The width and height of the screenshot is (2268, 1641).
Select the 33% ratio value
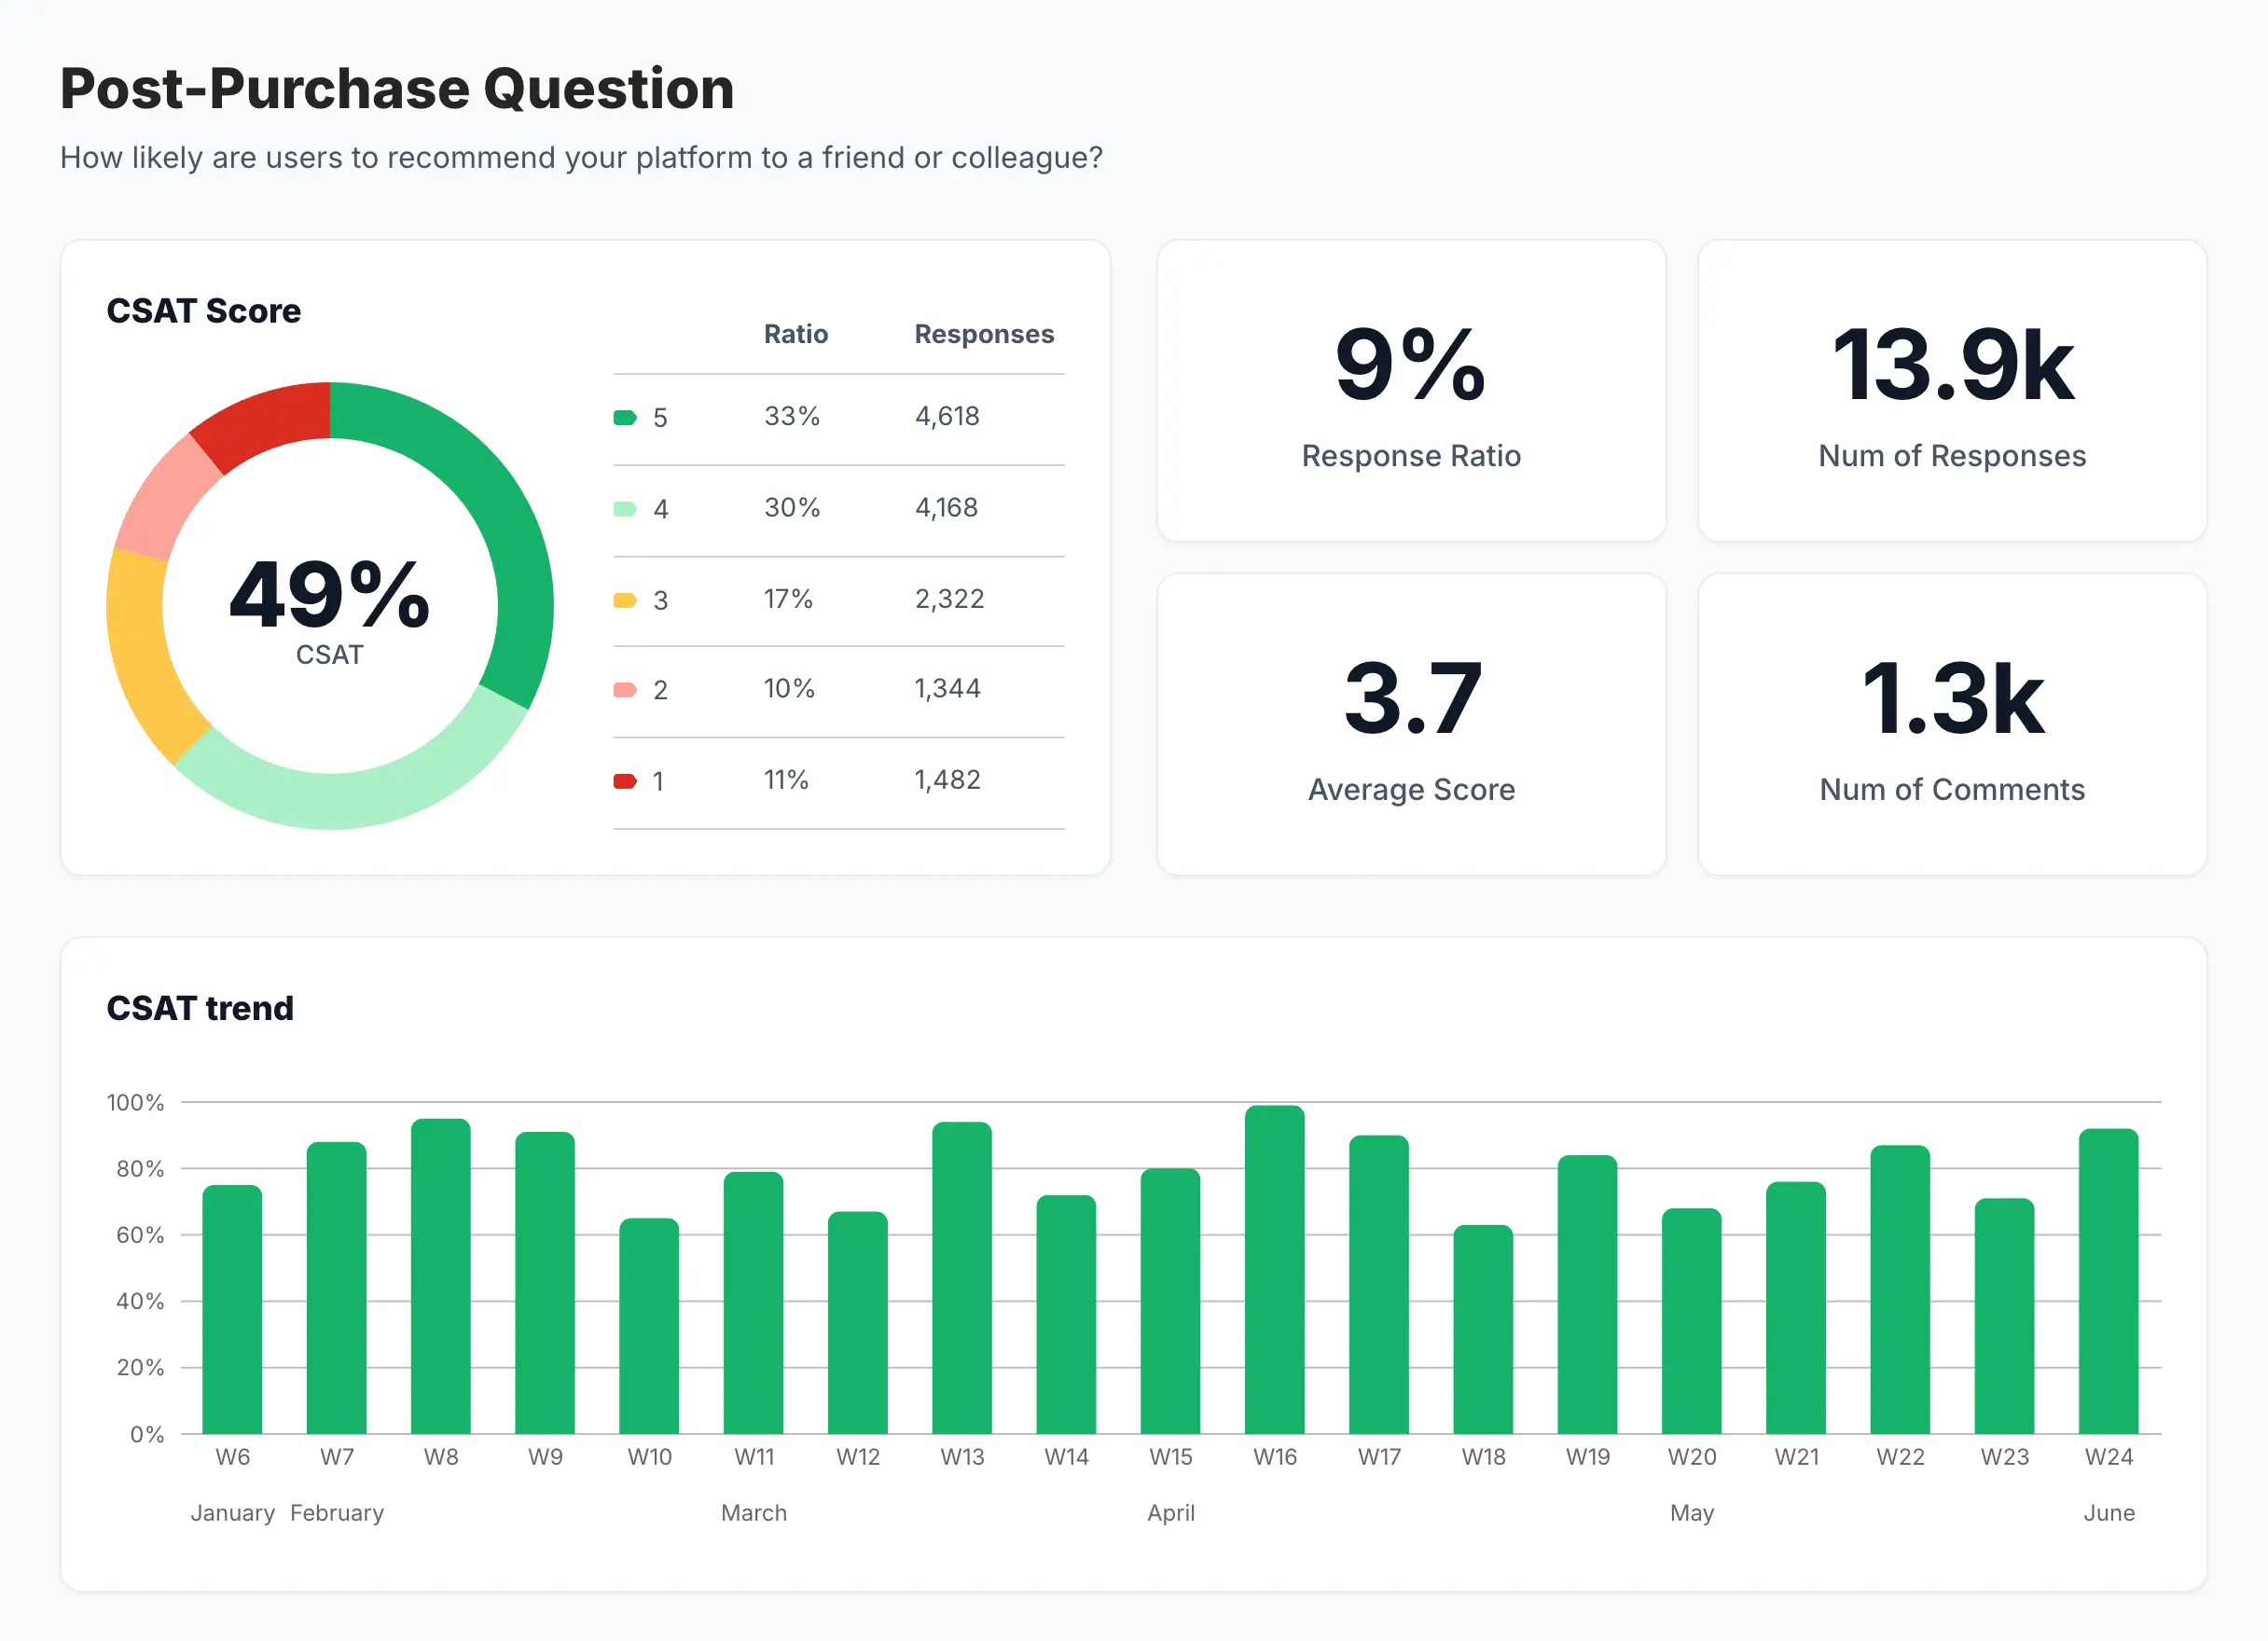[792, 416]
